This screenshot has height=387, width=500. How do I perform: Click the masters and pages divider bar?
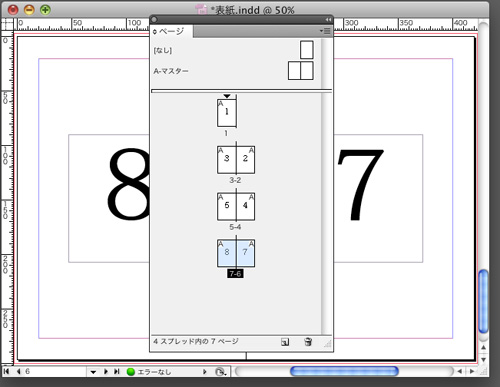point(241,91)
